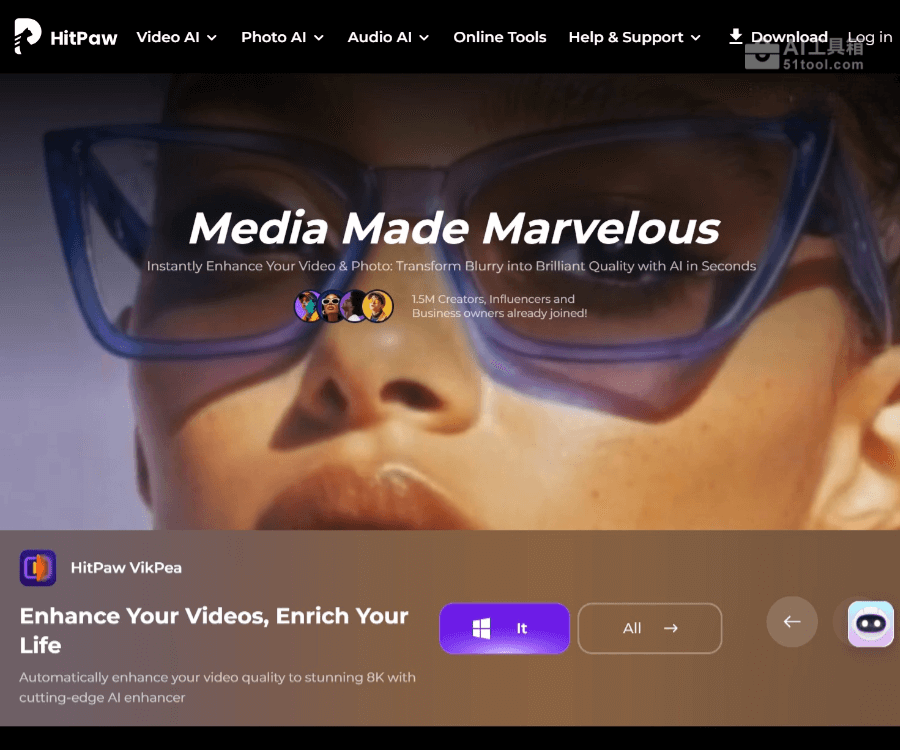Go to Online Tools in the navbar
Screen dimensions: 900x750
500,37
